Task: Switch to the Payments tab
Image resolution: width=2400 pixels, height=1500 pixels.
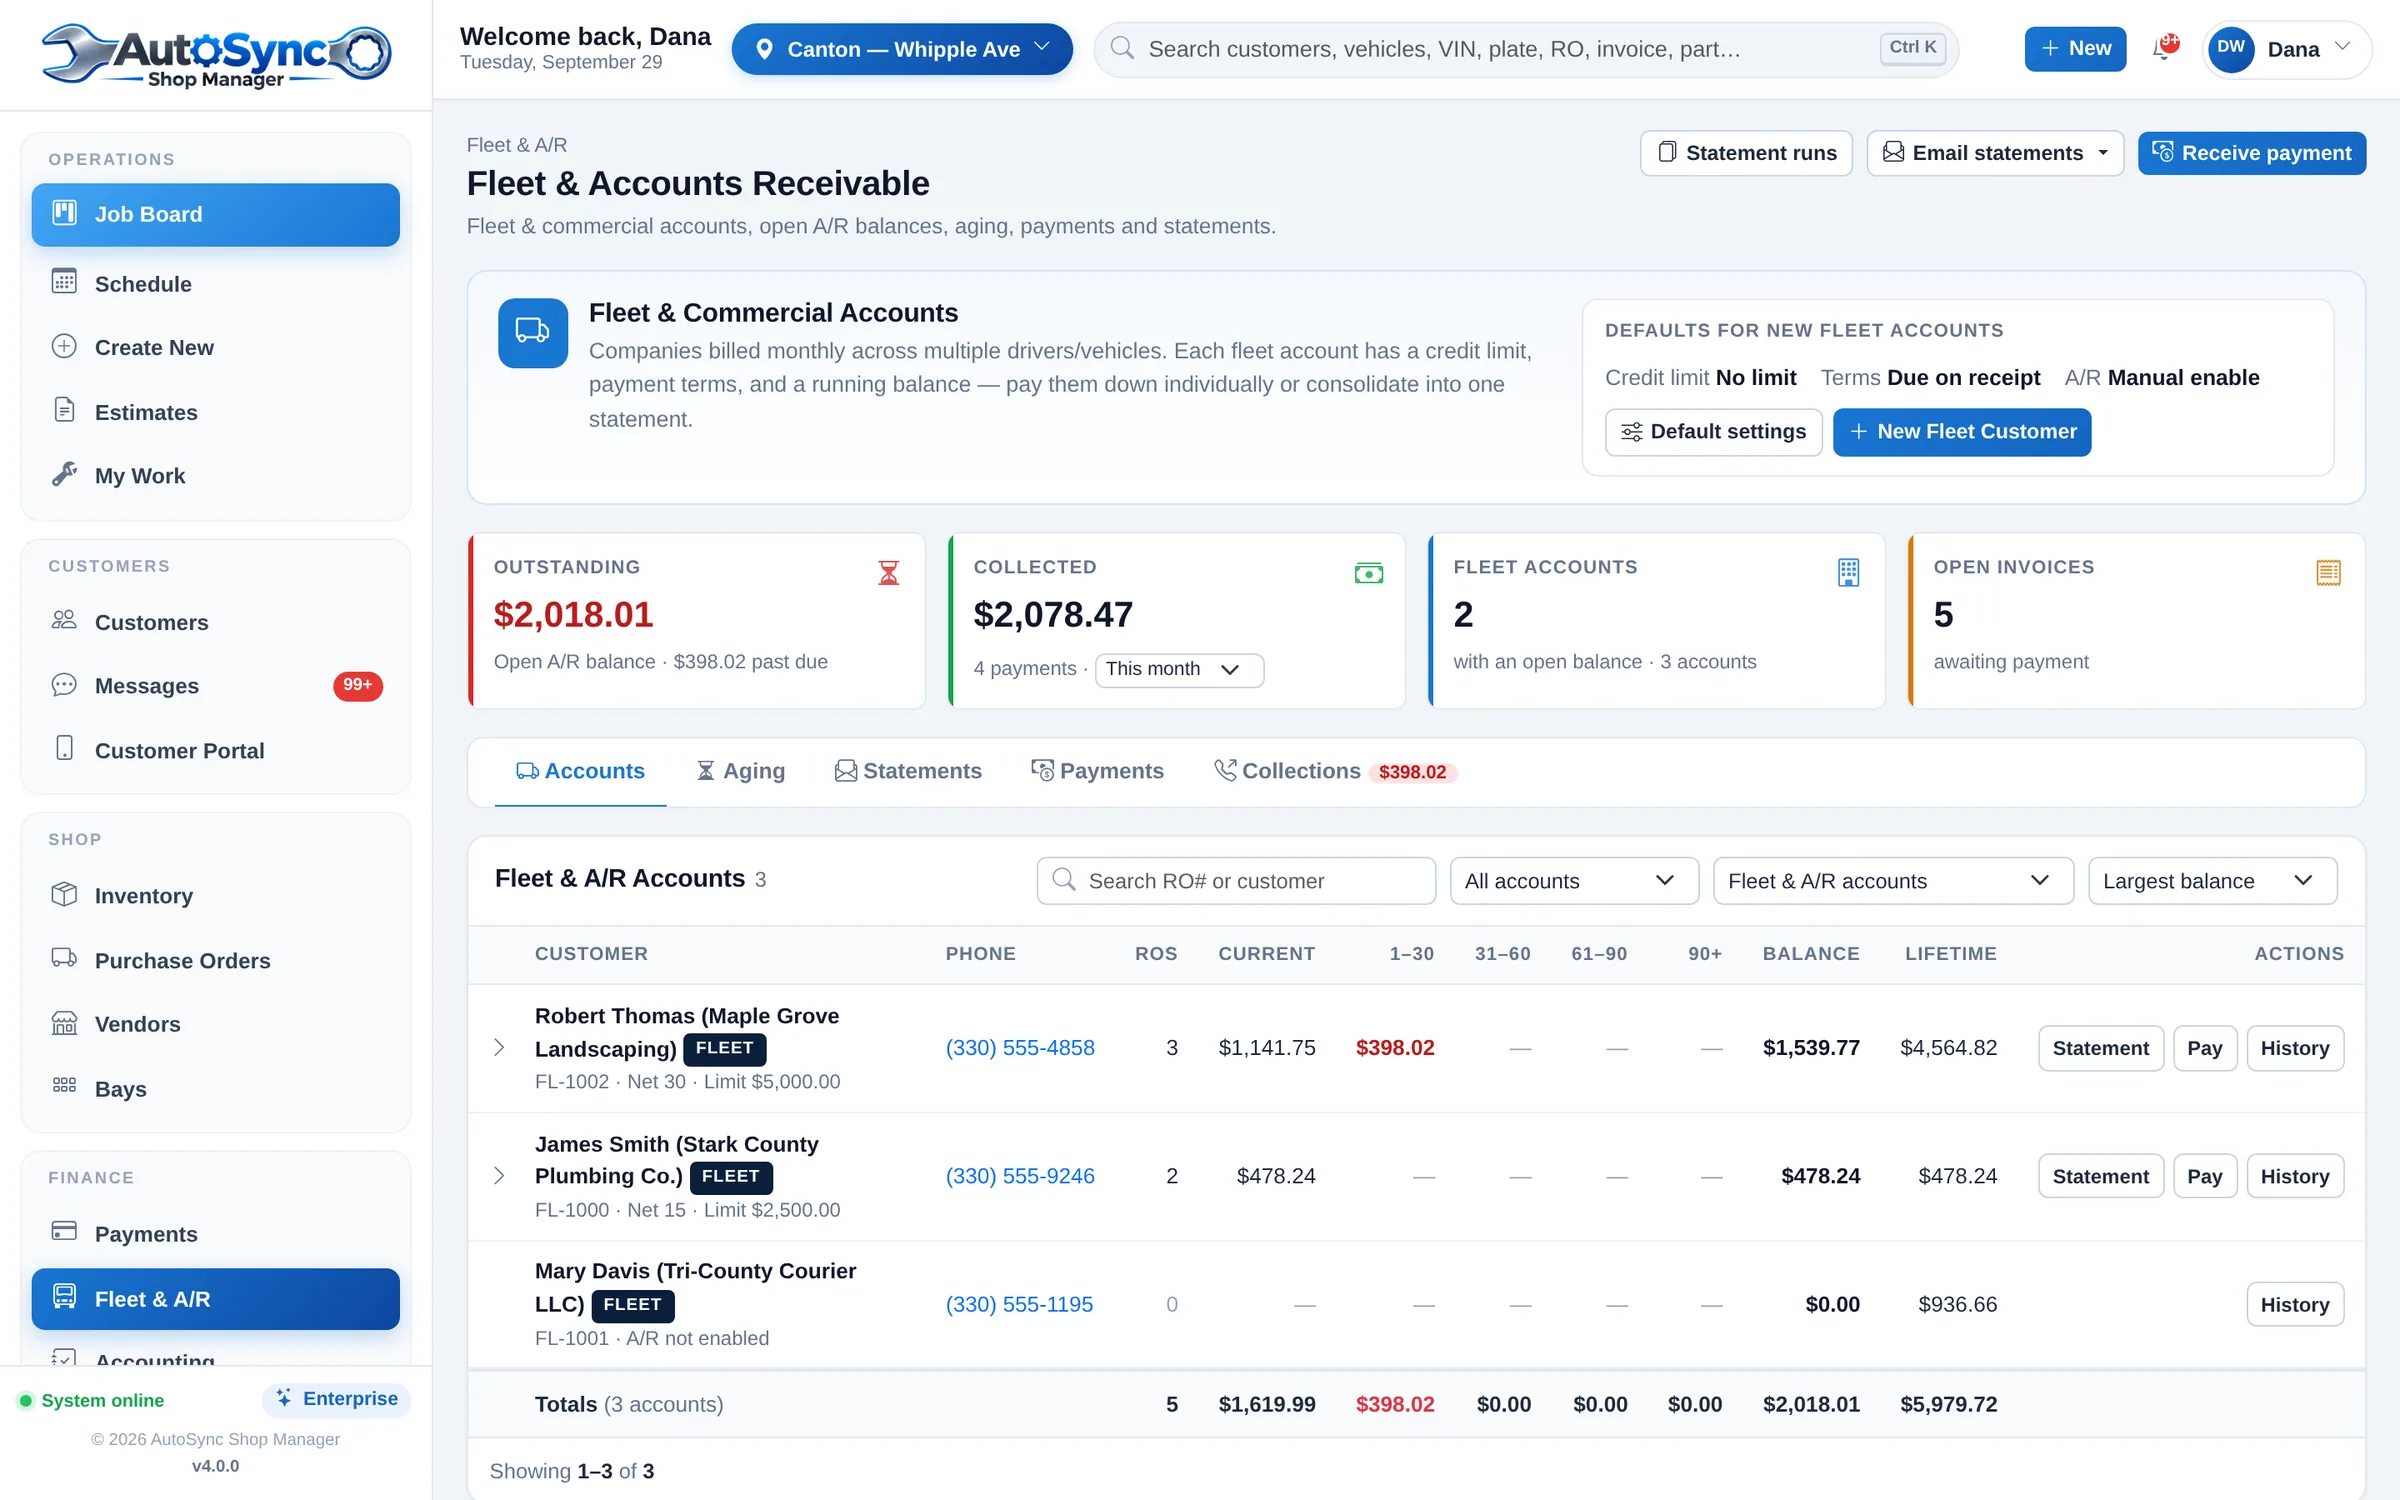Action: pyautogui.click(x=1097, y=771)
